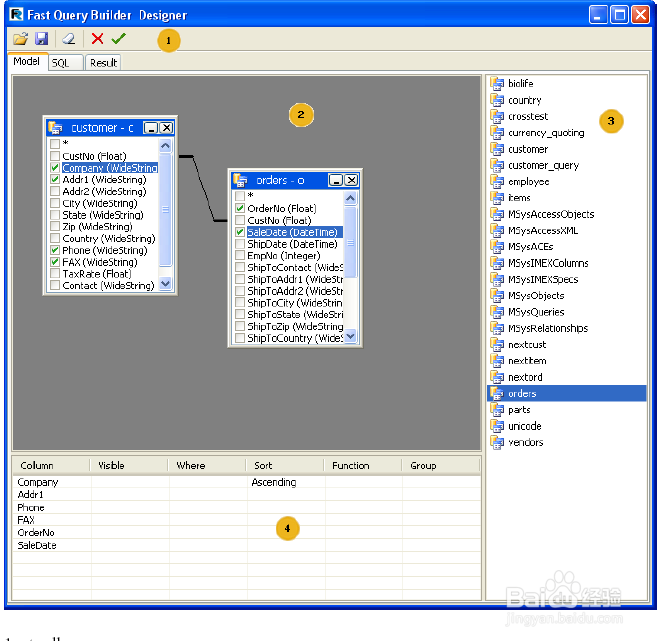The height and width of the screenshot is (641, 659).
Task: Accept query with green checkmark icon
Action: click(x=119, y=39)
